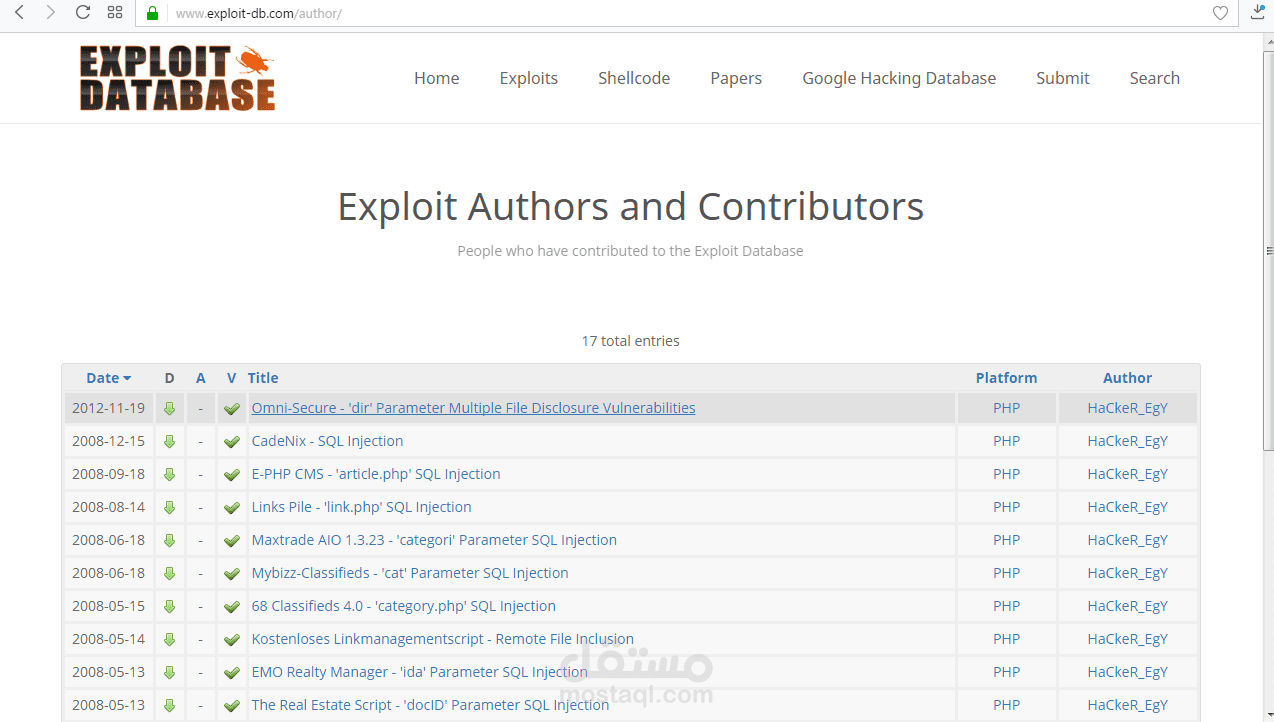Download the E-PHP CMS exploit
The width and height of the screenshot is (1274, 722).
point(169,474)
